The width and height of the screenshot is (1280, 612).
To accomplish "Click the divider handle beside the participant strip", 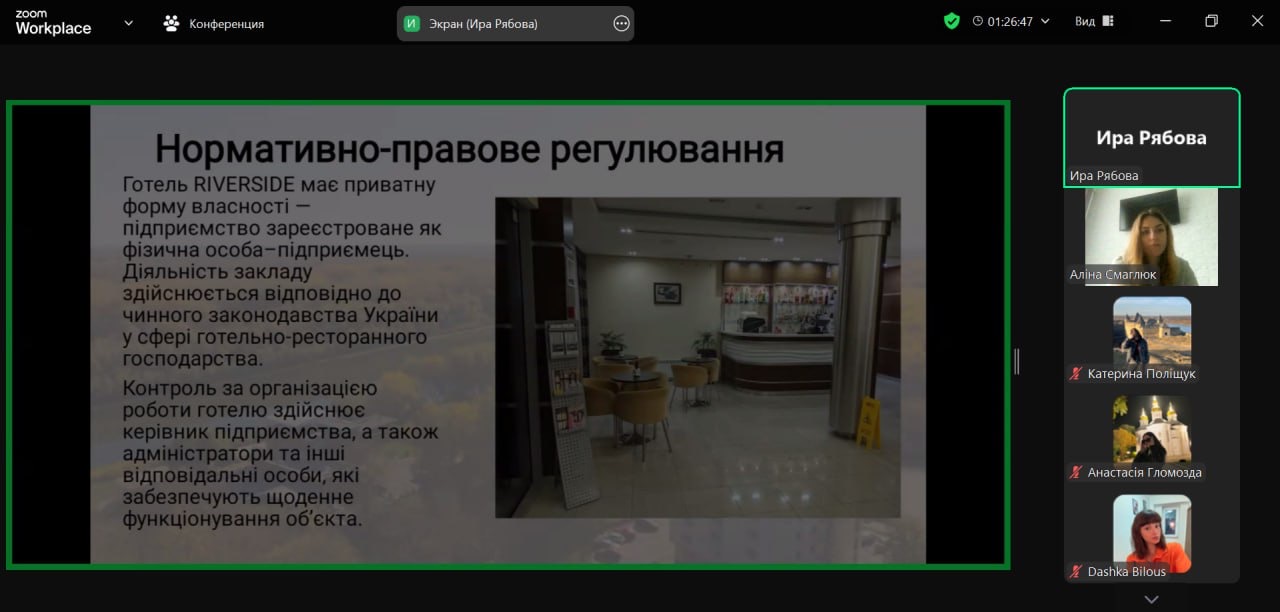I will (x=1017, y=361).
